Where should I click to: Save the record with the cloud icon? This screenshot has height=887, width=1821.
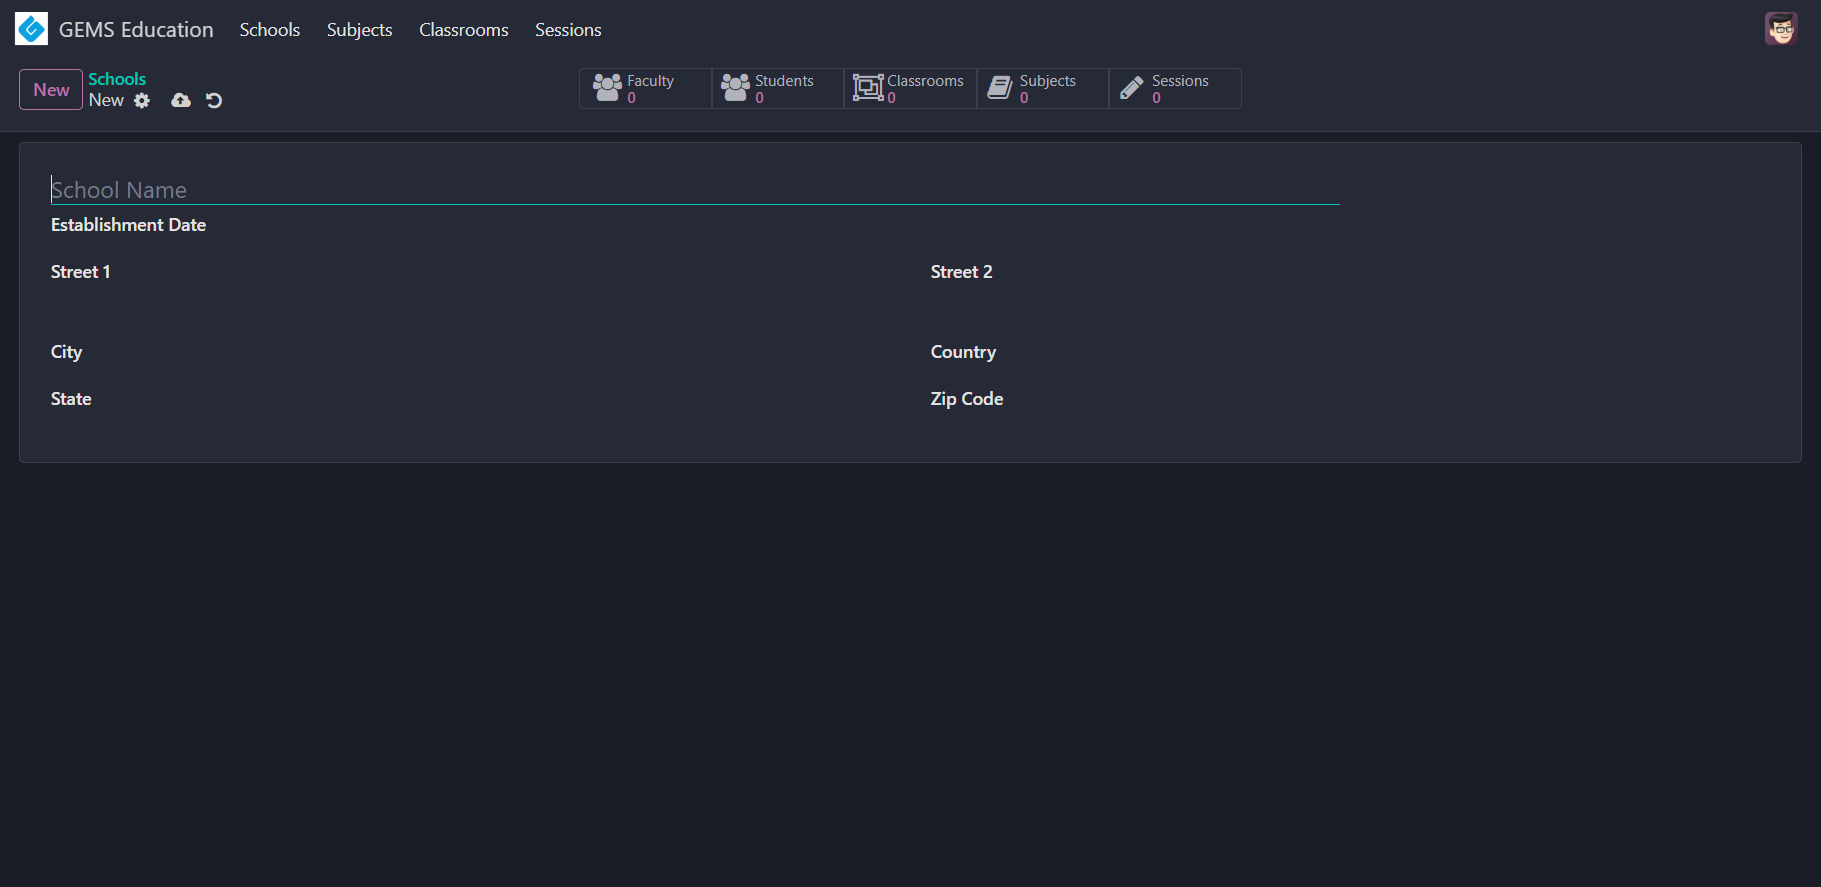tap(181, 100)
